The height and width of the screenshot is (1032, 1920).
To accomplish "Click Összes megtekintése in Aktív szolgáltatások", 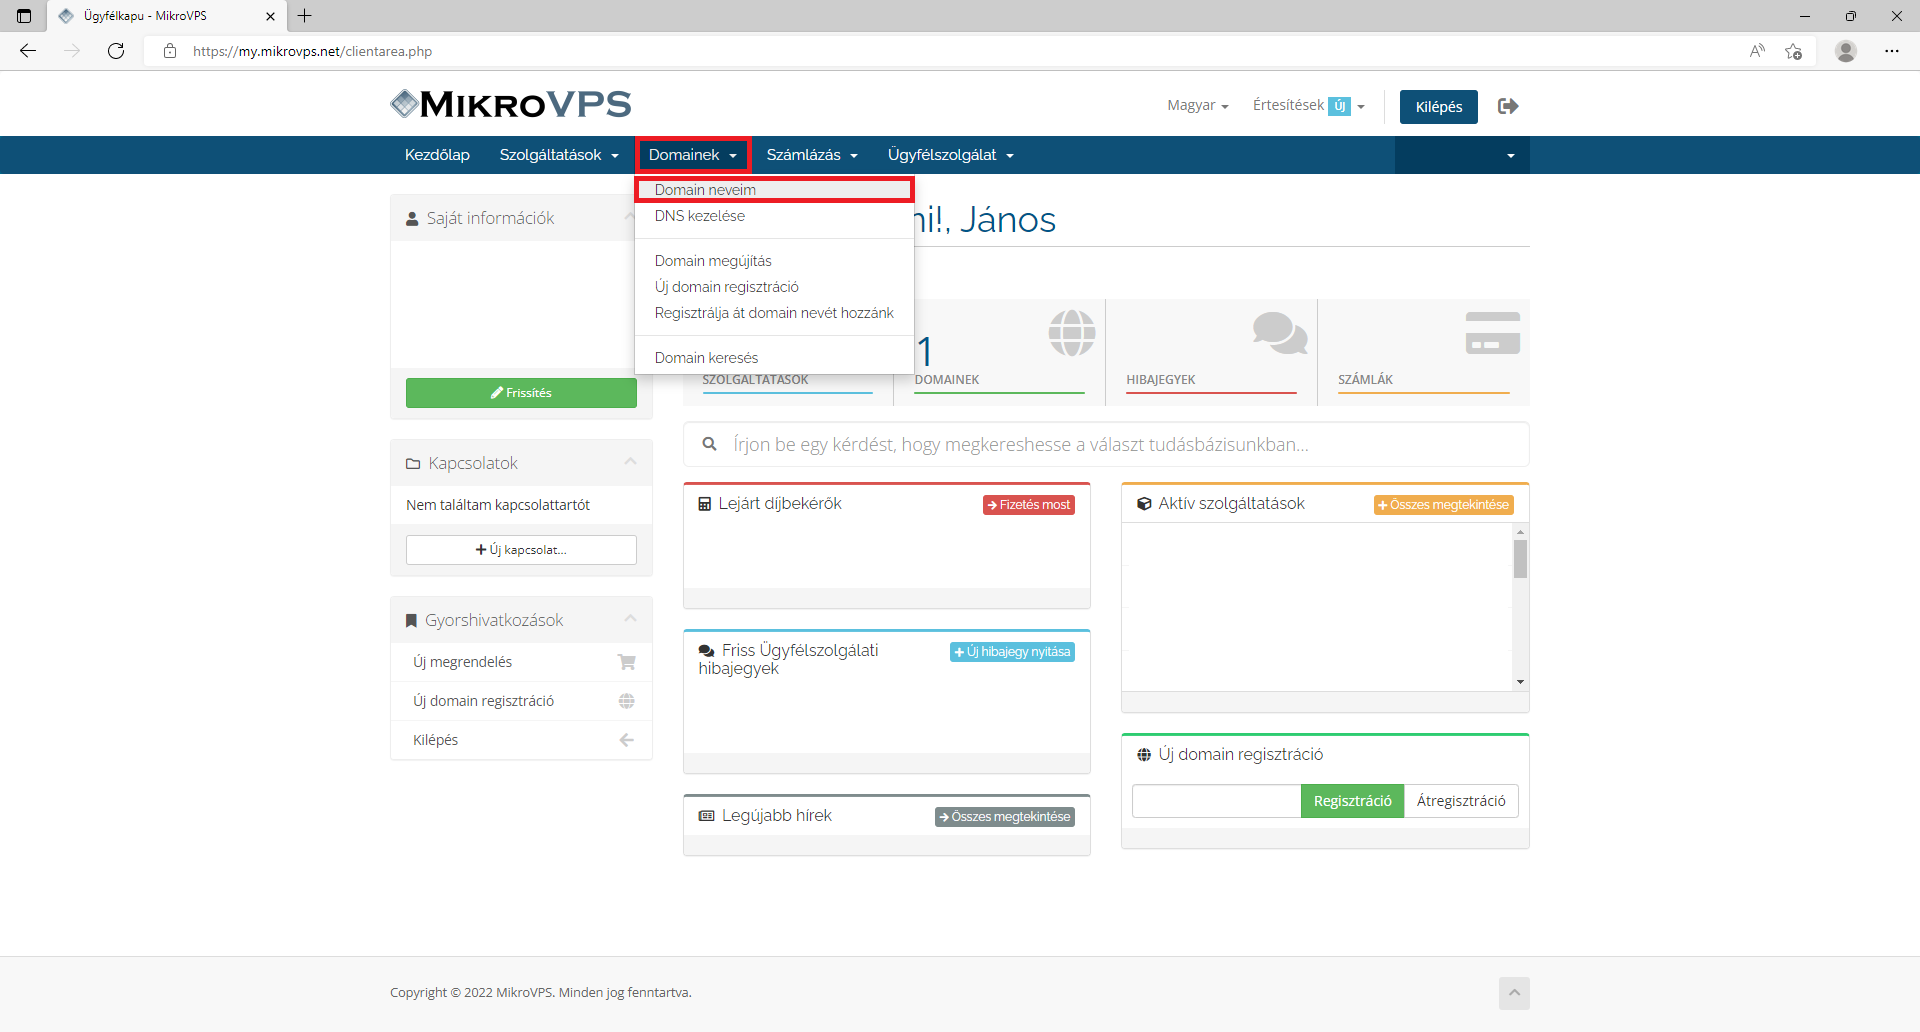I will pos(1443,505).
